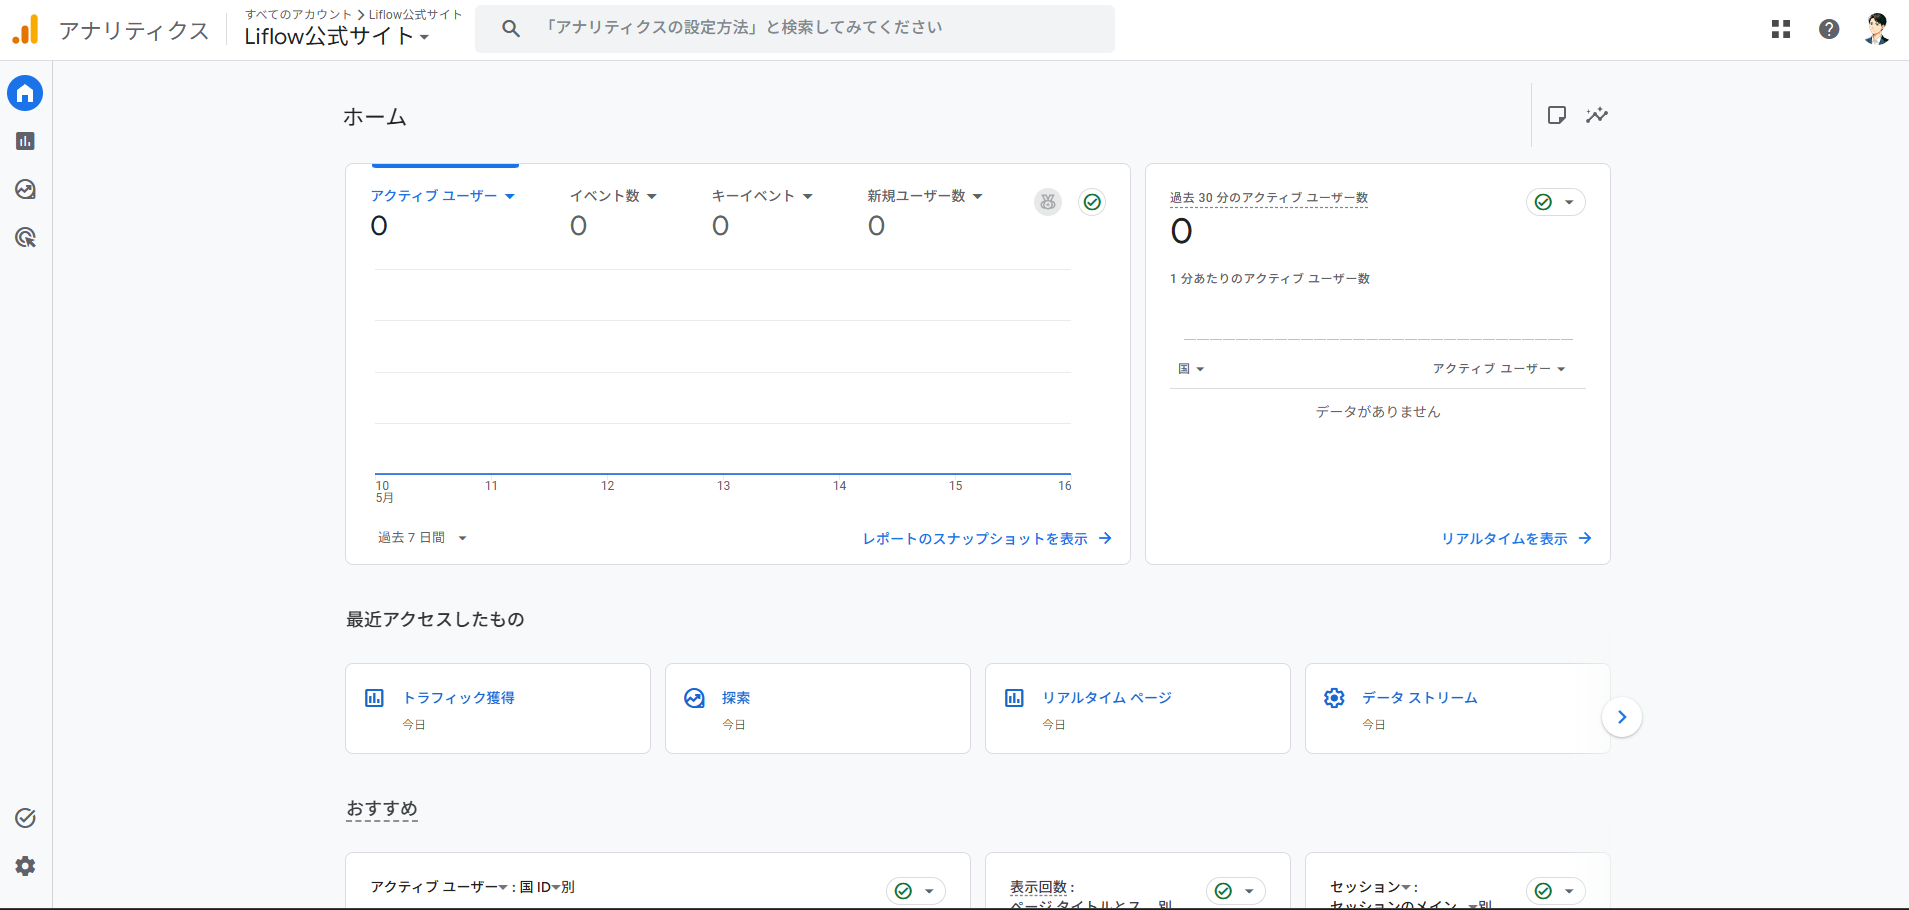Open the Advertising icon in left sidebar

coord(26,237)
